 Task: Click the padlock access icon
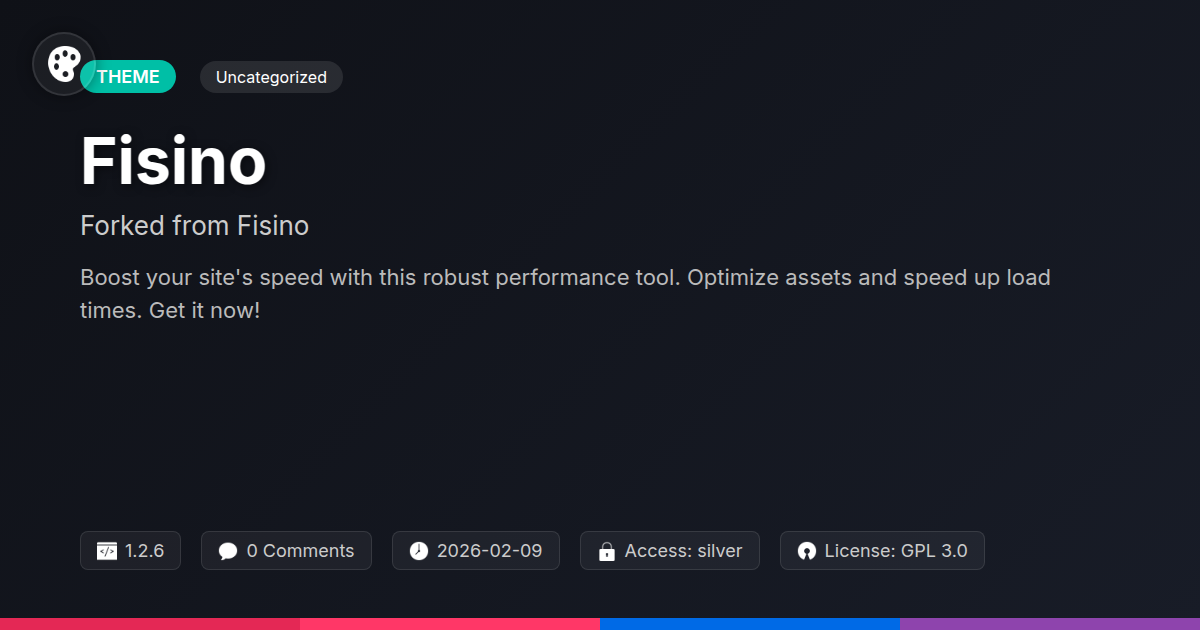pos(606,551)
